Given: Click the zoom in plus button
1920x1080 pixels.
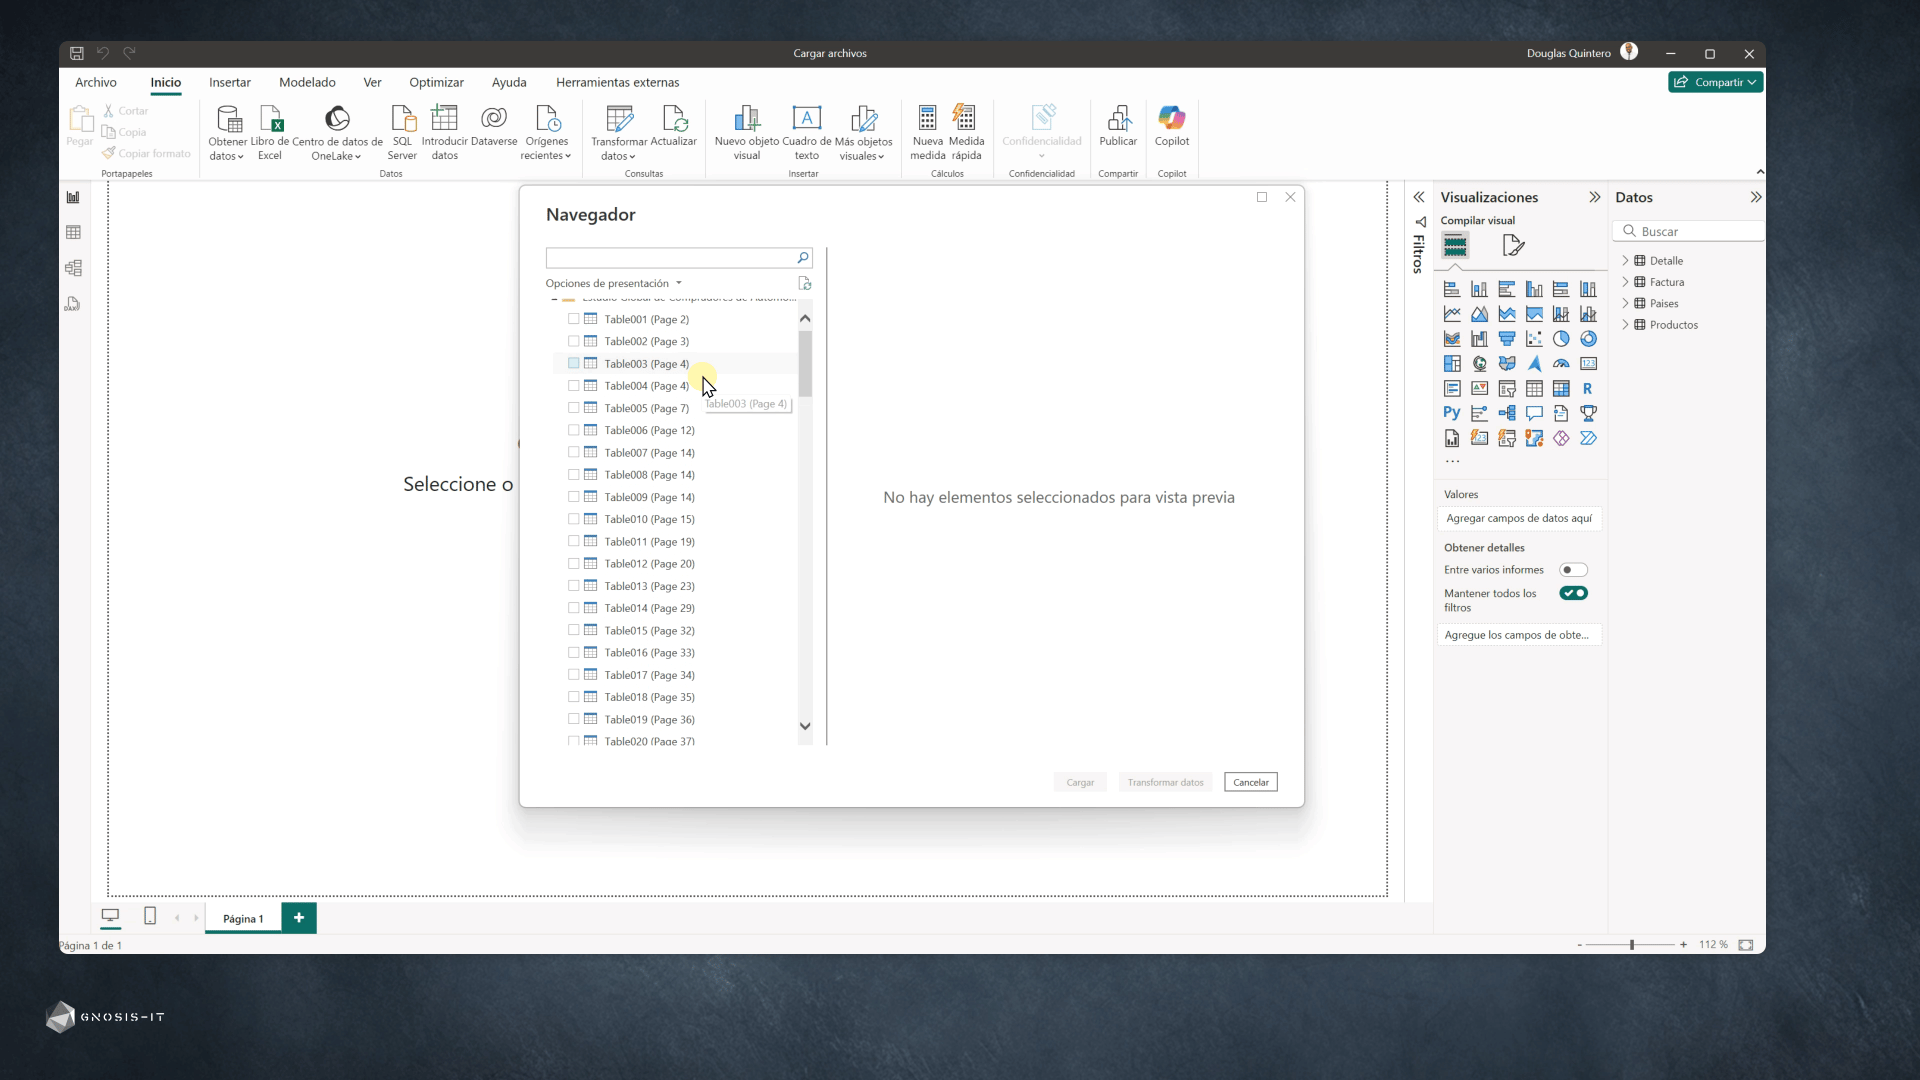Looking at the screenshot, I should coord(1683,944).
